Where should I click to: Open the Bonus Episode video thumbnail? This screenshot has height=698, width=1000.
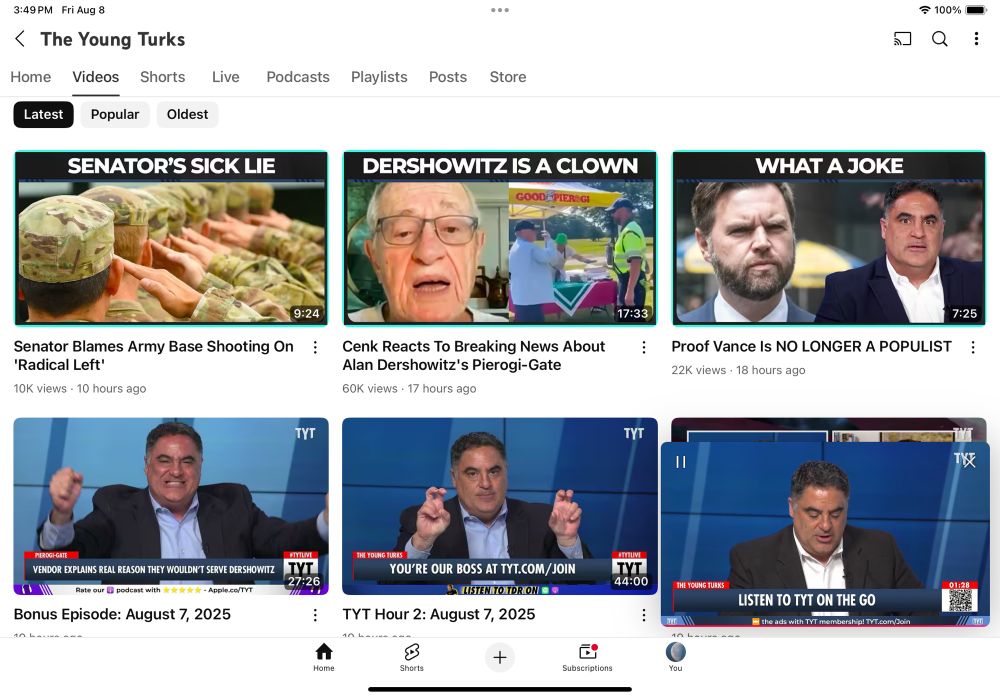(x=171, y=507)
